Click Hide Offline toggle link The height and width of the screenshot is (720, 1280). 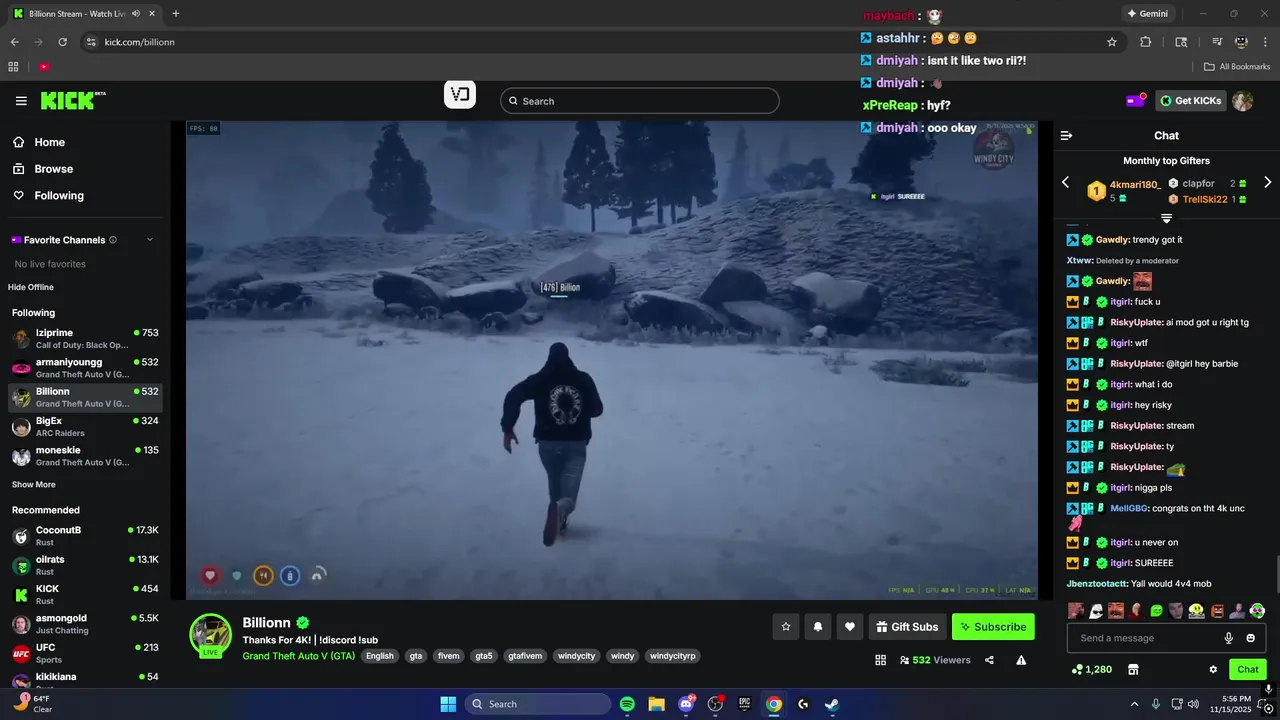point(31,287)
